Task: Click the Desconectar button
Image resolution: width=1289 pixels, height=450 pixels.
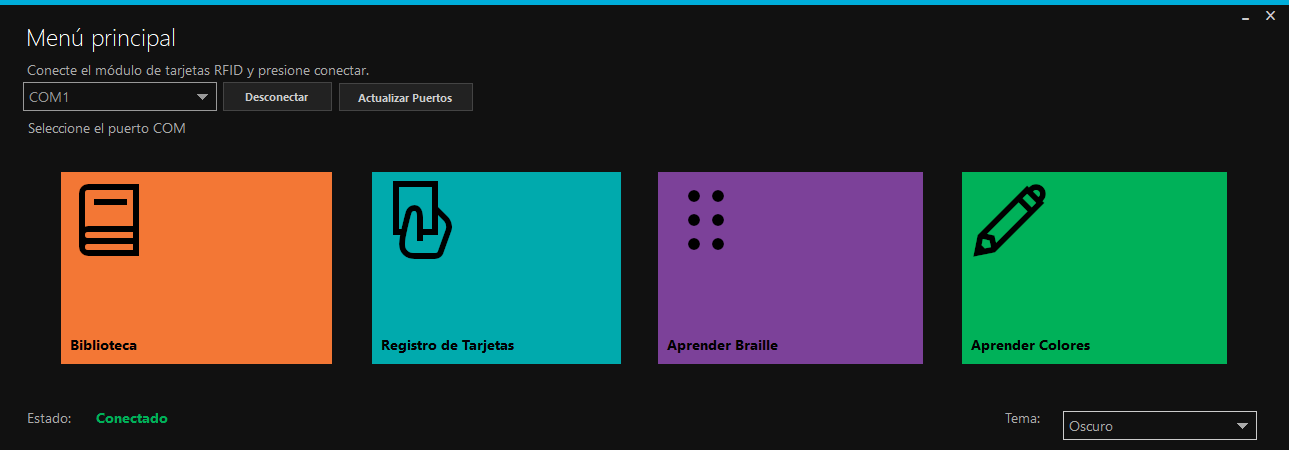Action: (276, 97)
